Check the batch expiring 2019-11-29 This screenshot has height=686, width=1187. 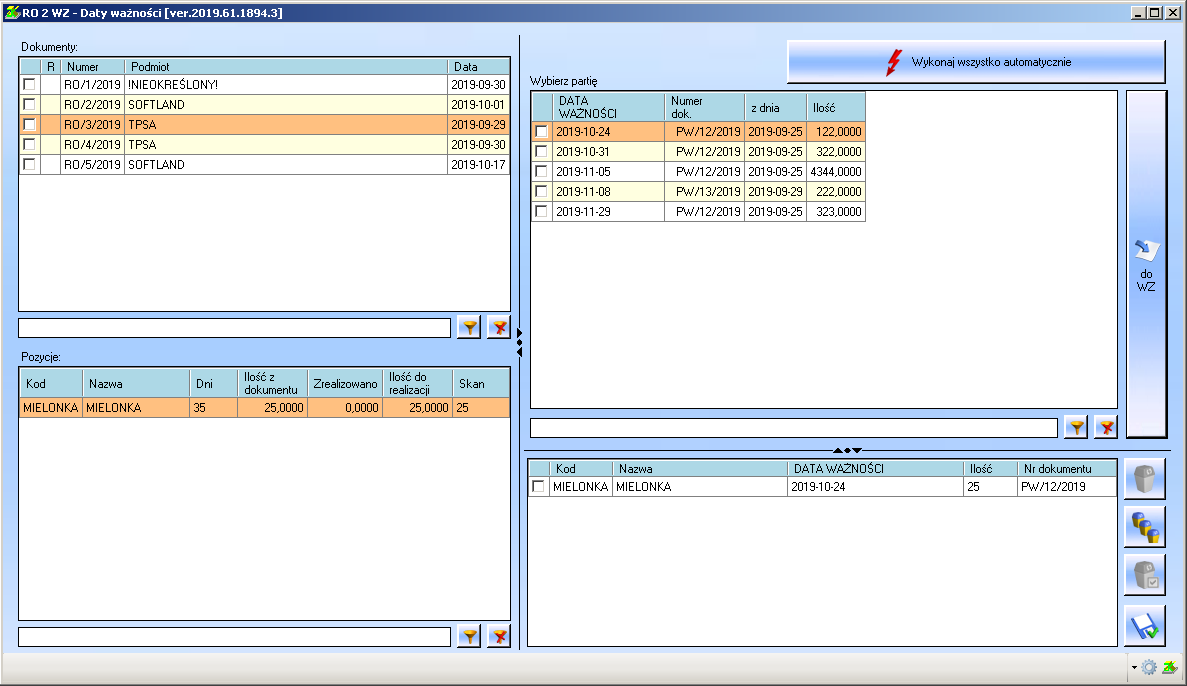click(x=541, y=211)
